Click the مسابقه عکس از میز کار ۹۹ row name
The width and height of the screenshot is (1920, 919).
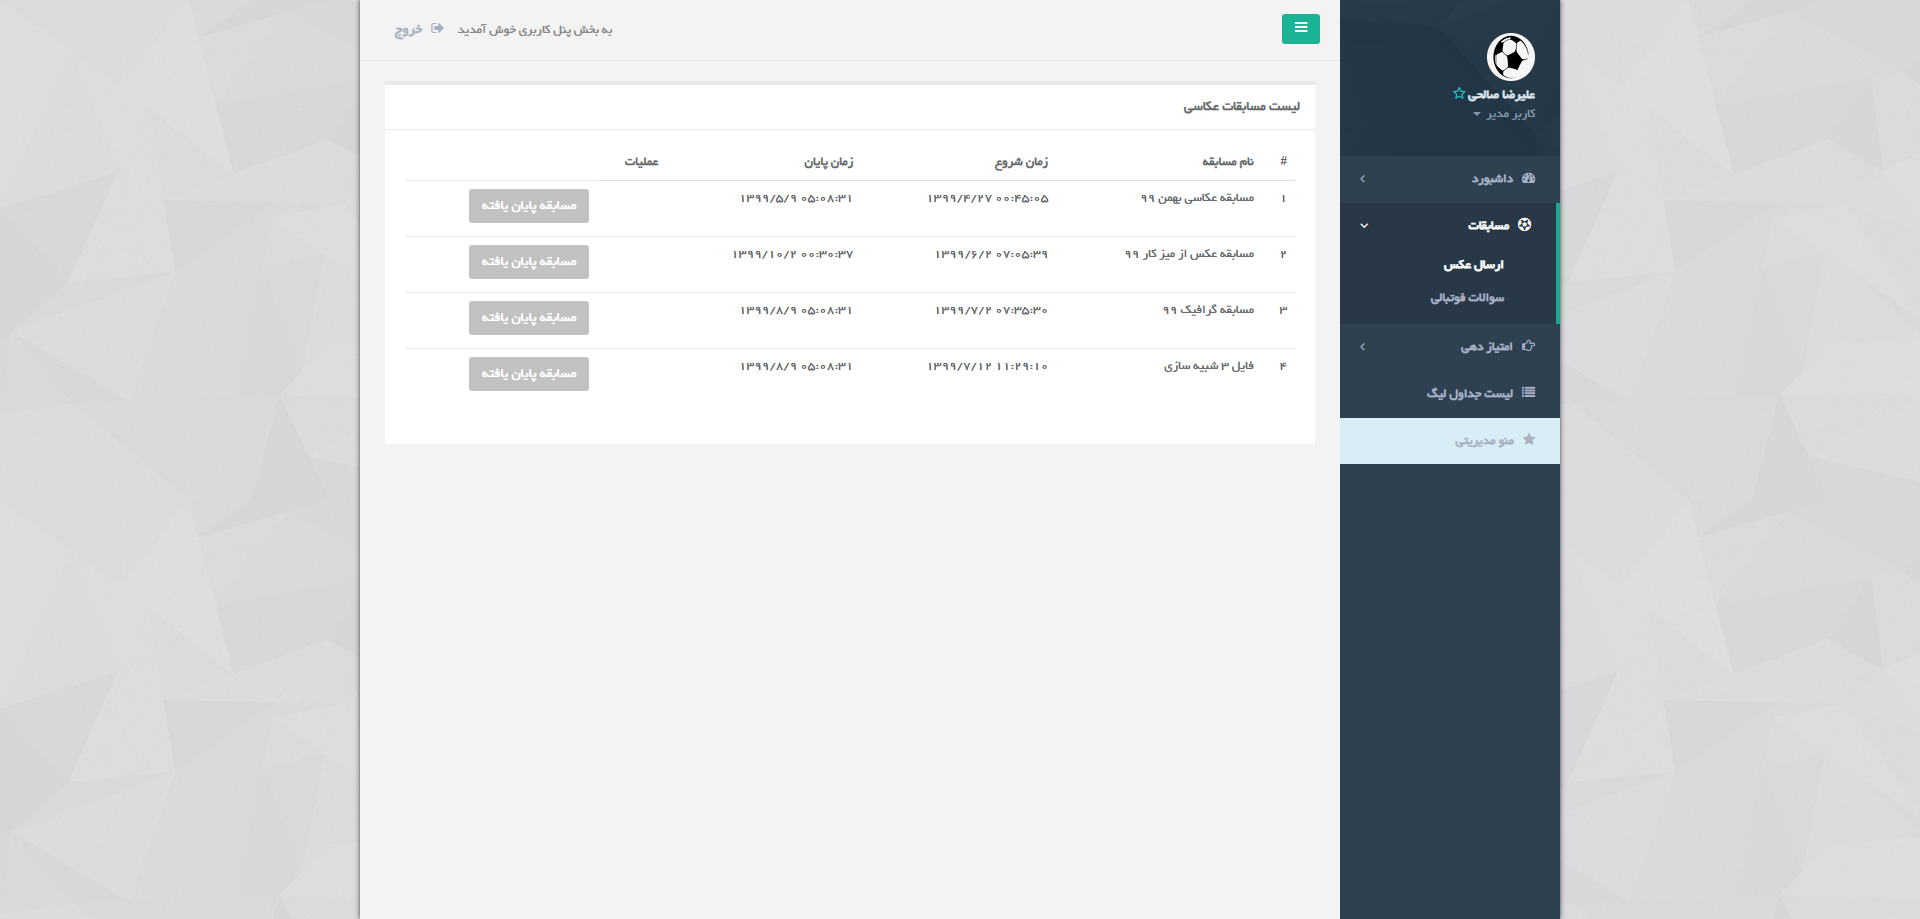tap(1189, 254)
